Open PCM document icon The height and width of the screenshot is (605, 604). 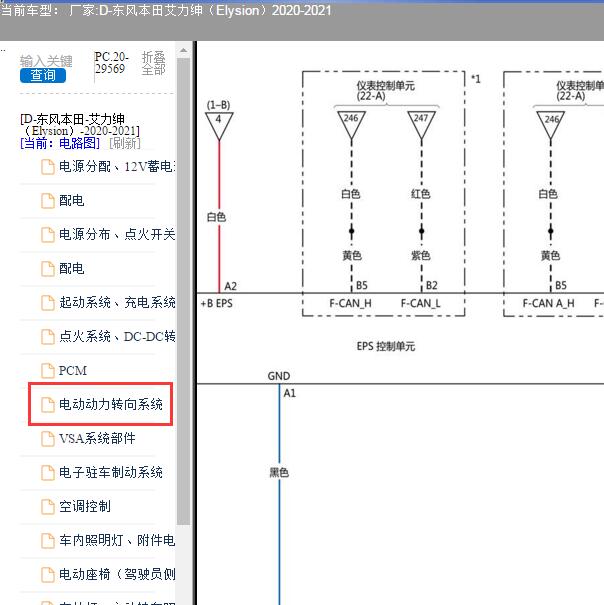48,370
